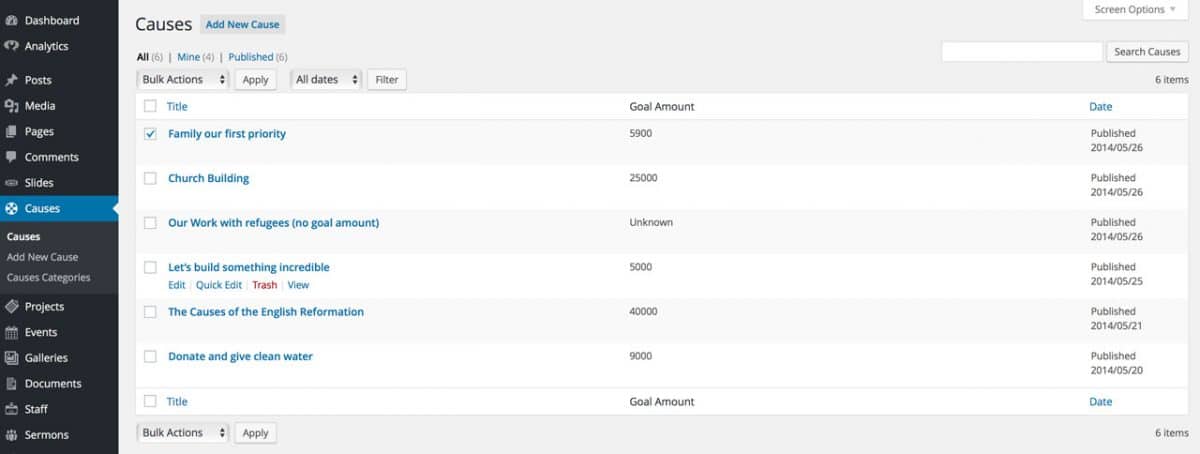Open Donate and give clean water cause
The width and height of the screenshot is (1200, 454).
click(x=240, y=356)
